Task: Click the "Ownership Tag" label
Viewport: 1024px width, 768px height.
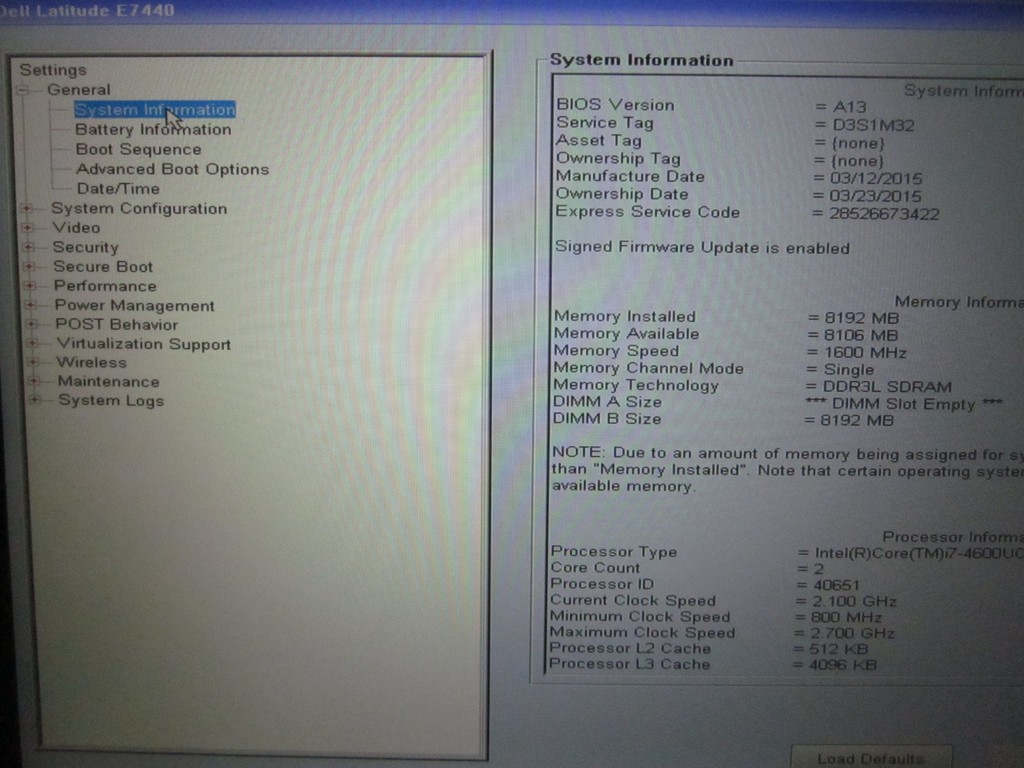Action: click(x=618, y=159)
